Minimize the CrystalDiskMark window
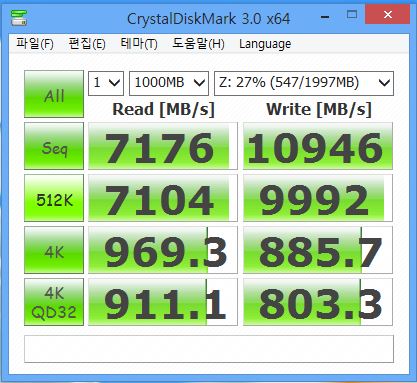Screen dimensions: 417x383 [325, 16]
